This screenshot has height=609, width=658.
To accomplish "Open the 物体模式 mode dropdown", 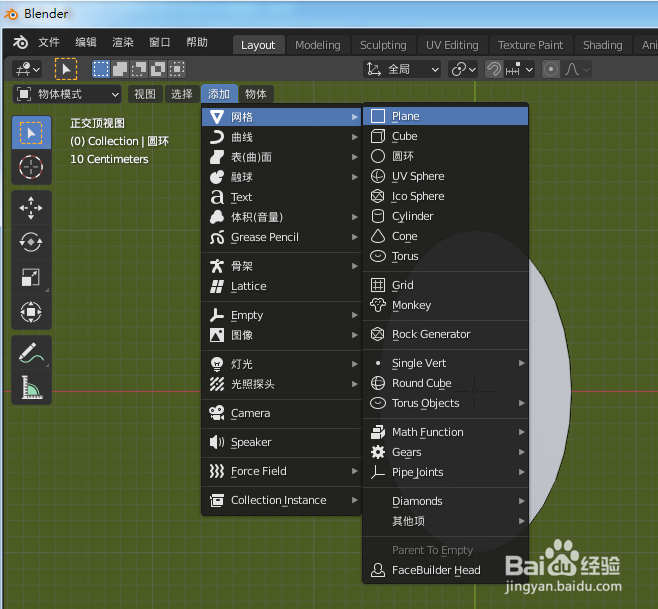I will coord(67,94).
